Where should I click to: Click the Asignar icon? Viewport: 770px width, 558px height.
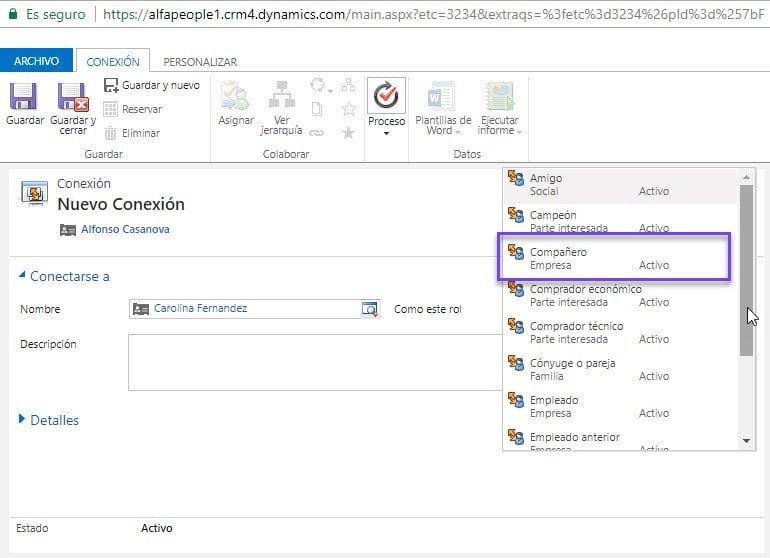tap(235, 96)
